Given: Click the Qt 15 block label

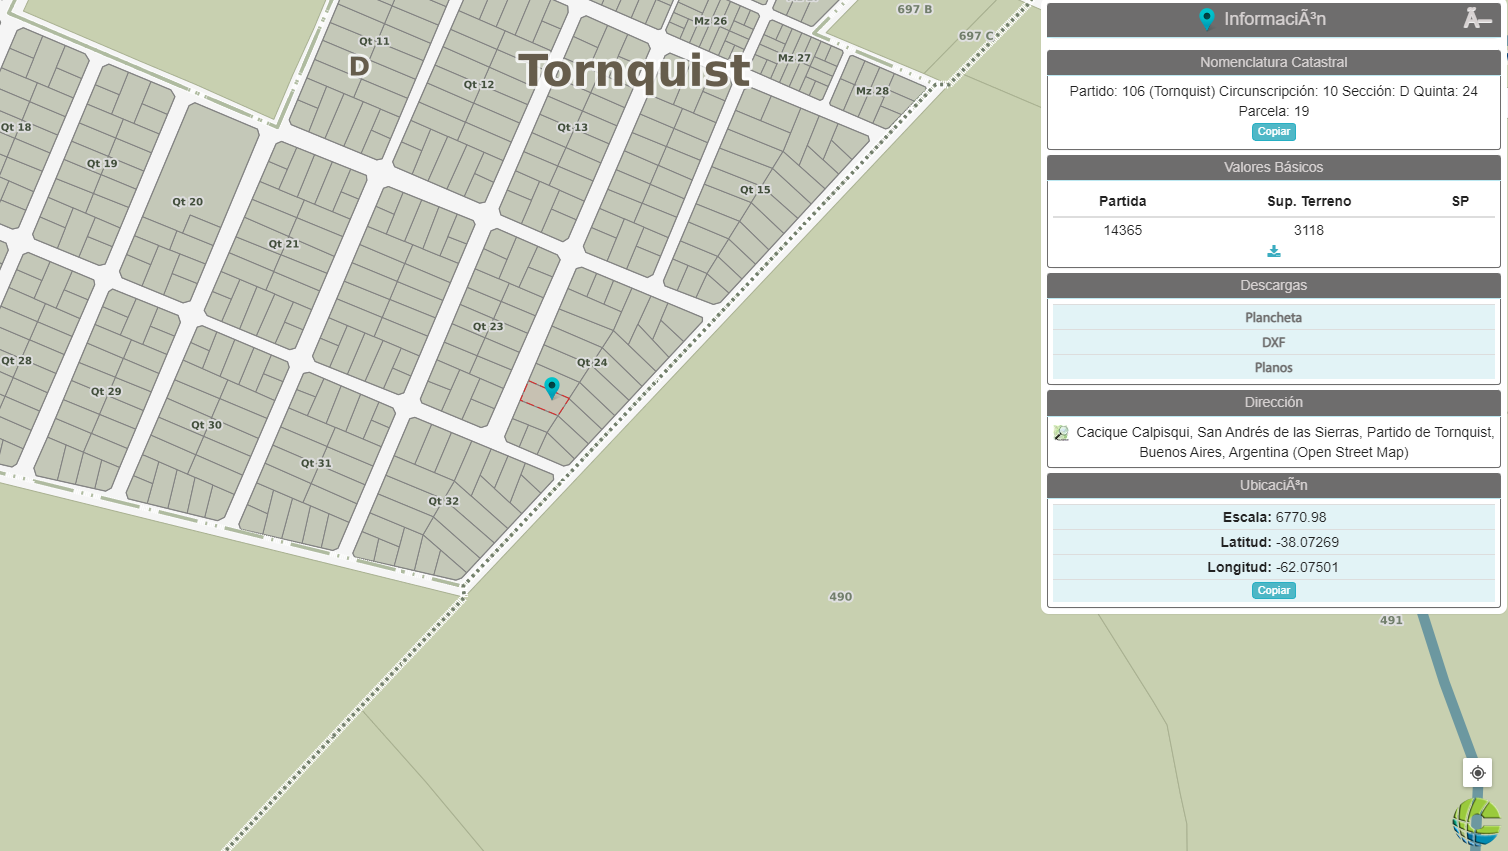Looking at the screenshot, I should (755, 190).
